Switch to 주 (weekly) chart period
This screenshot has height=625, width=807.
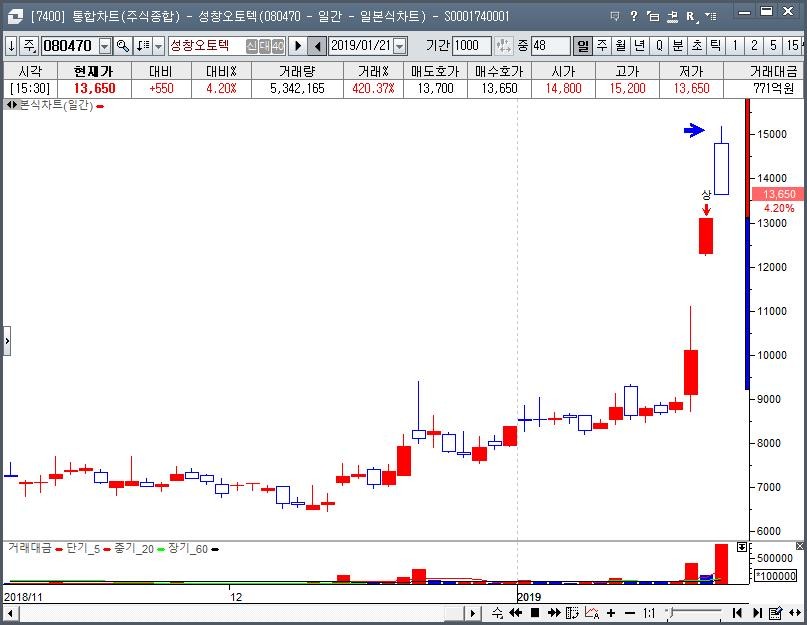click(x=602, y=46)
